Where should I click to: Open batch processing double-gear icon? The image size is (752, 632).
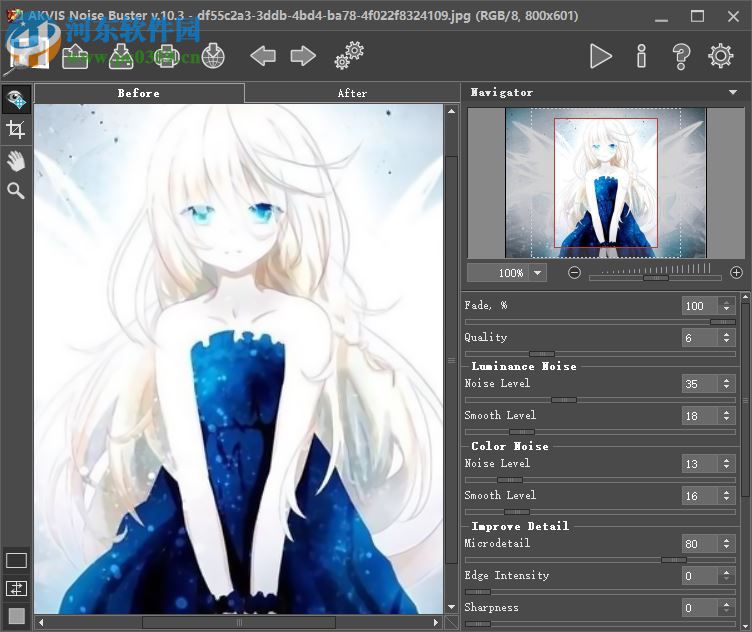click(349, 56)
